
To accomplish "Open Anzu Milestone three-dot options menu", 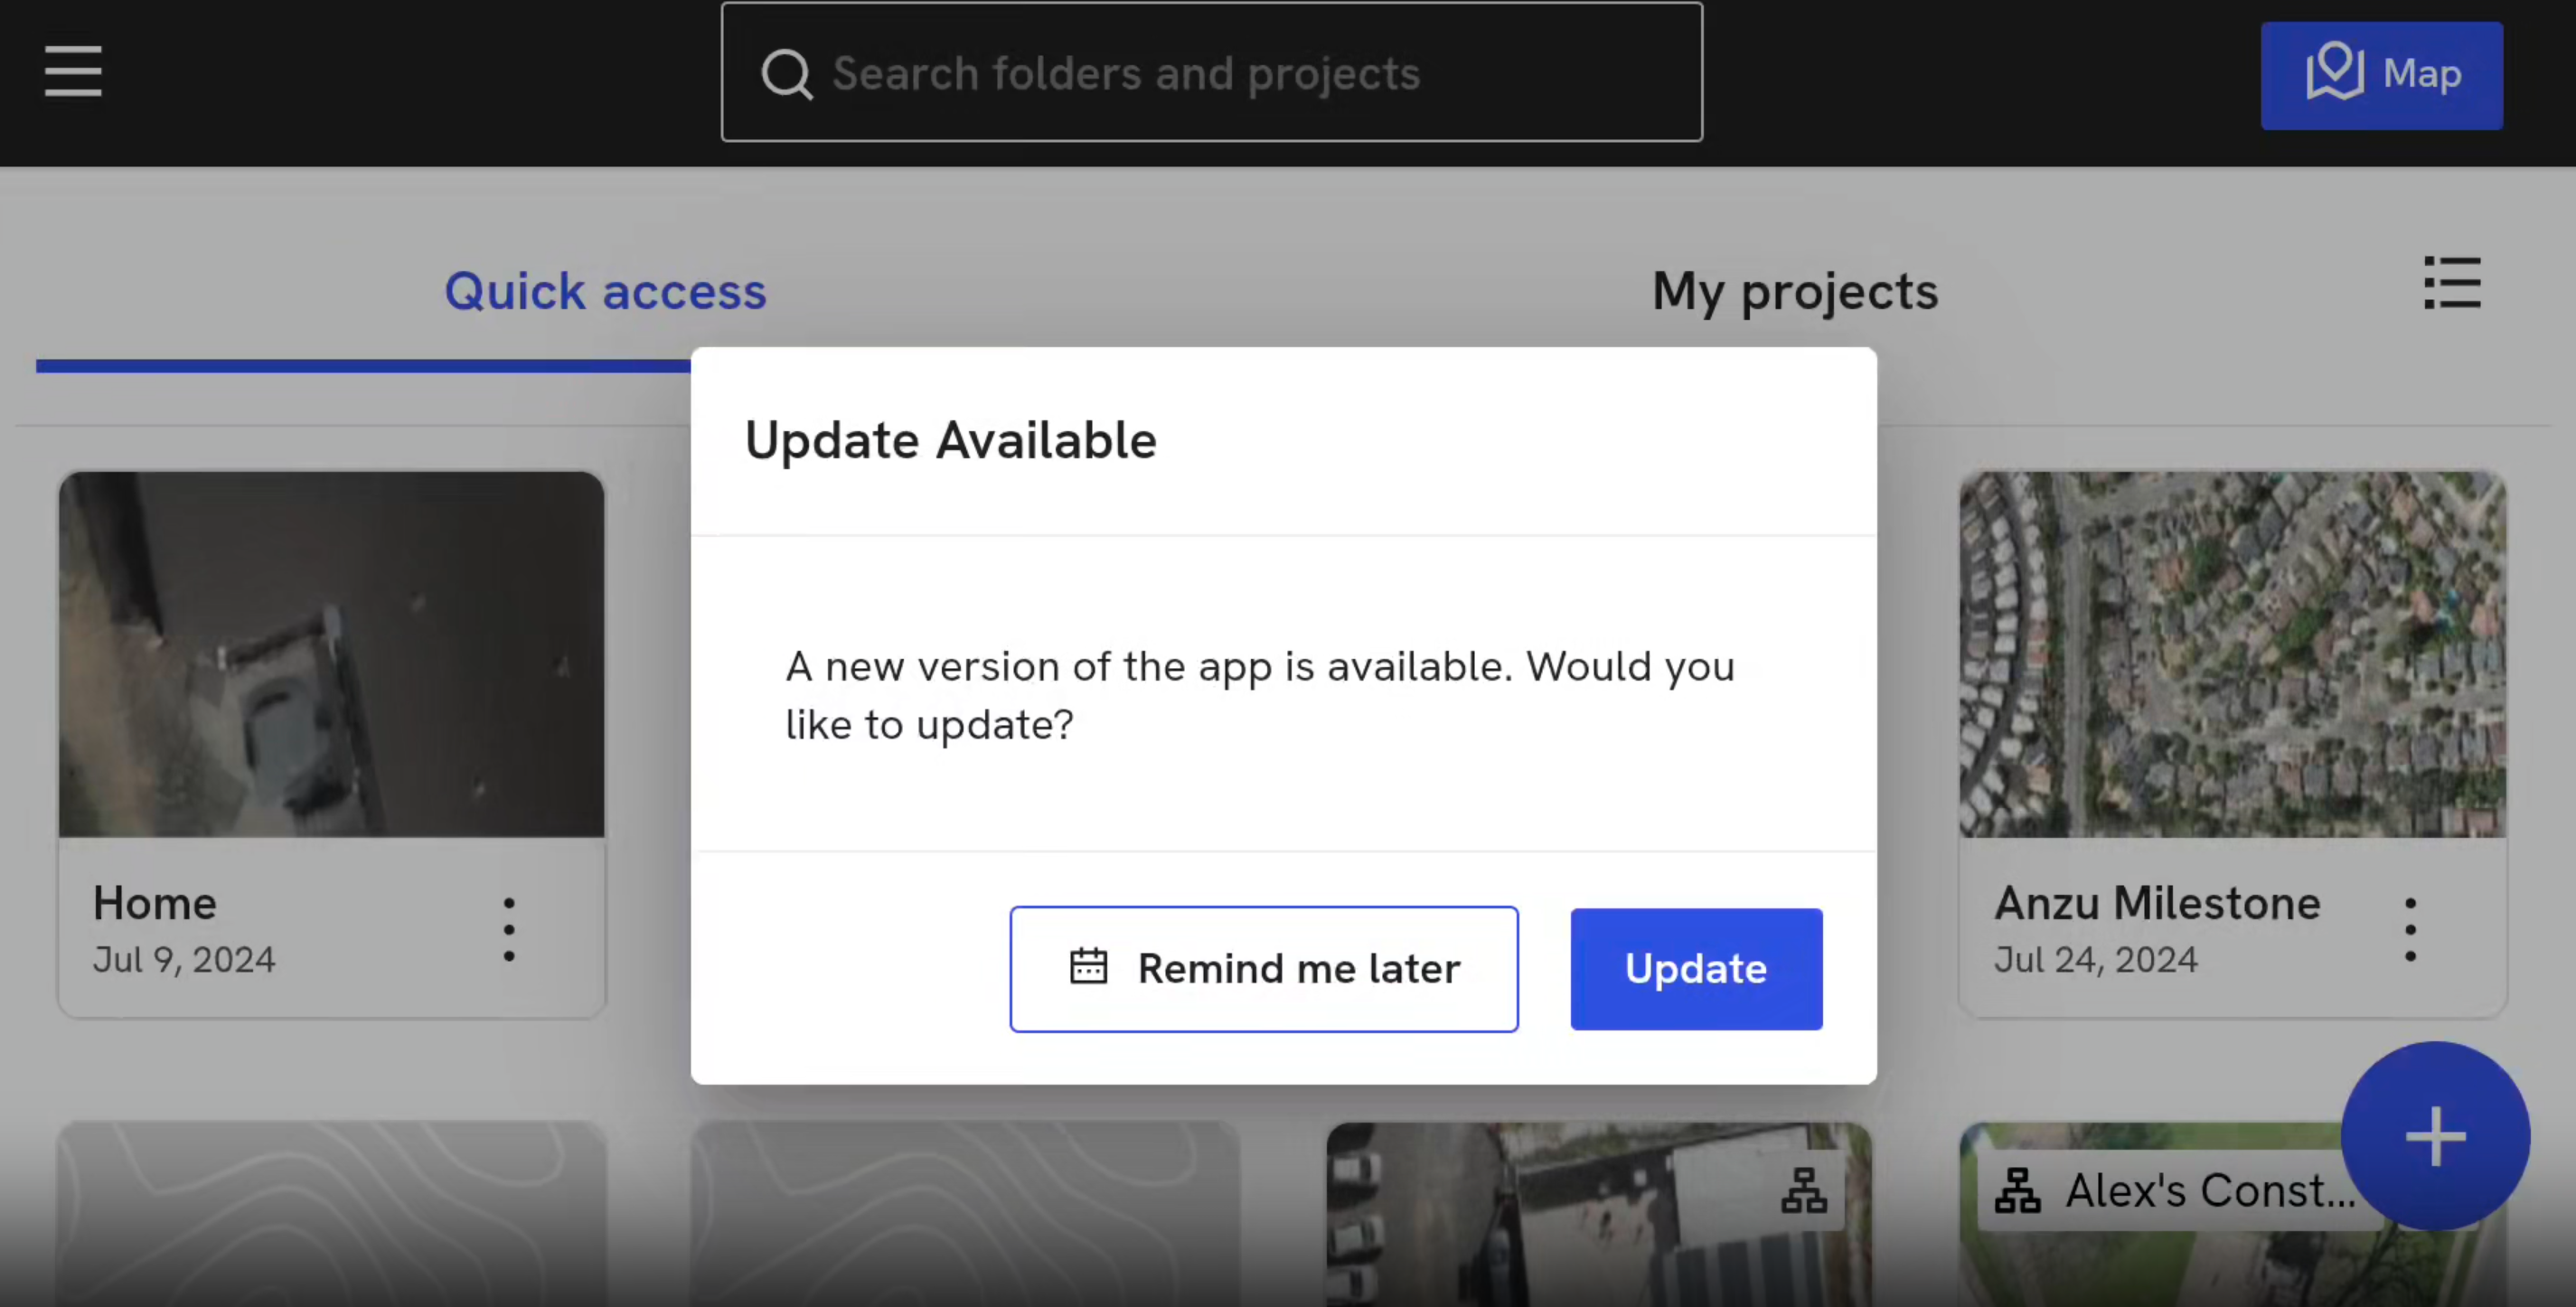I will pyautogui.click(x=2410, y=929).
